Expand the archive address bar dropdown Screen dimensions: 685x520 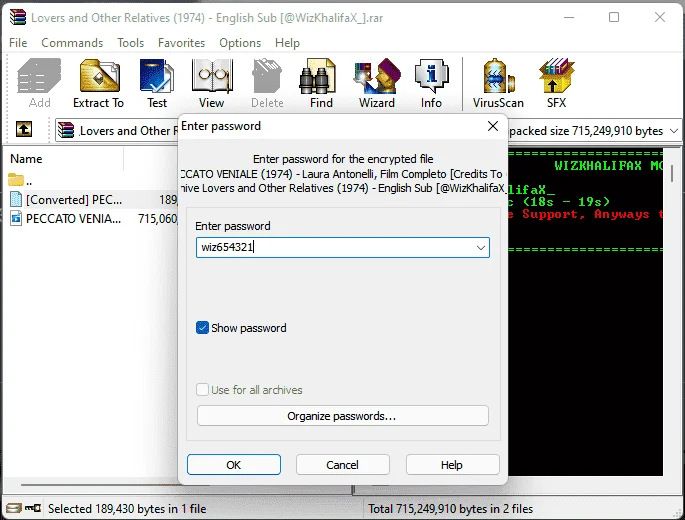[674, 131]
